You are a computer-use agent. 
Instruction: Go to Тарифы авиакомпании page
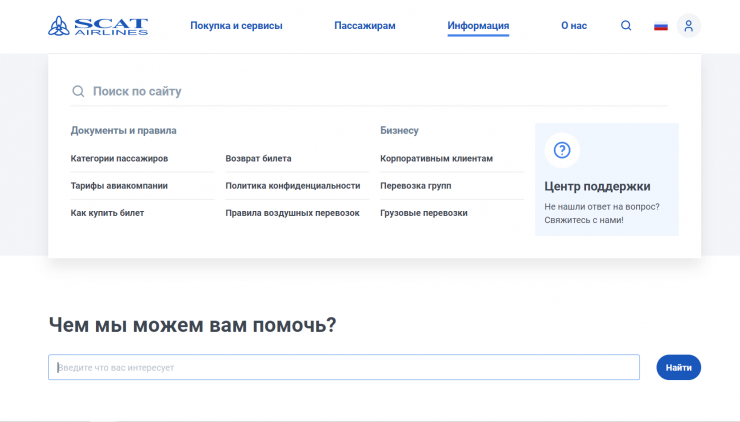[119, 185]
